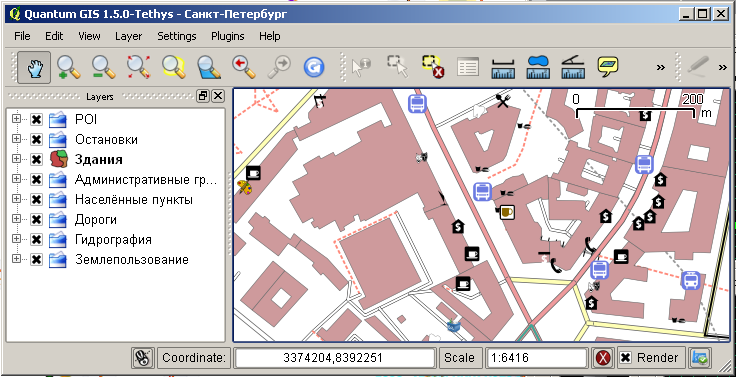Viewport: 736px width, 377px height.
Task: Expand the Остановки layer tree node
Action: pyautogui.click(x=16, y=139)
